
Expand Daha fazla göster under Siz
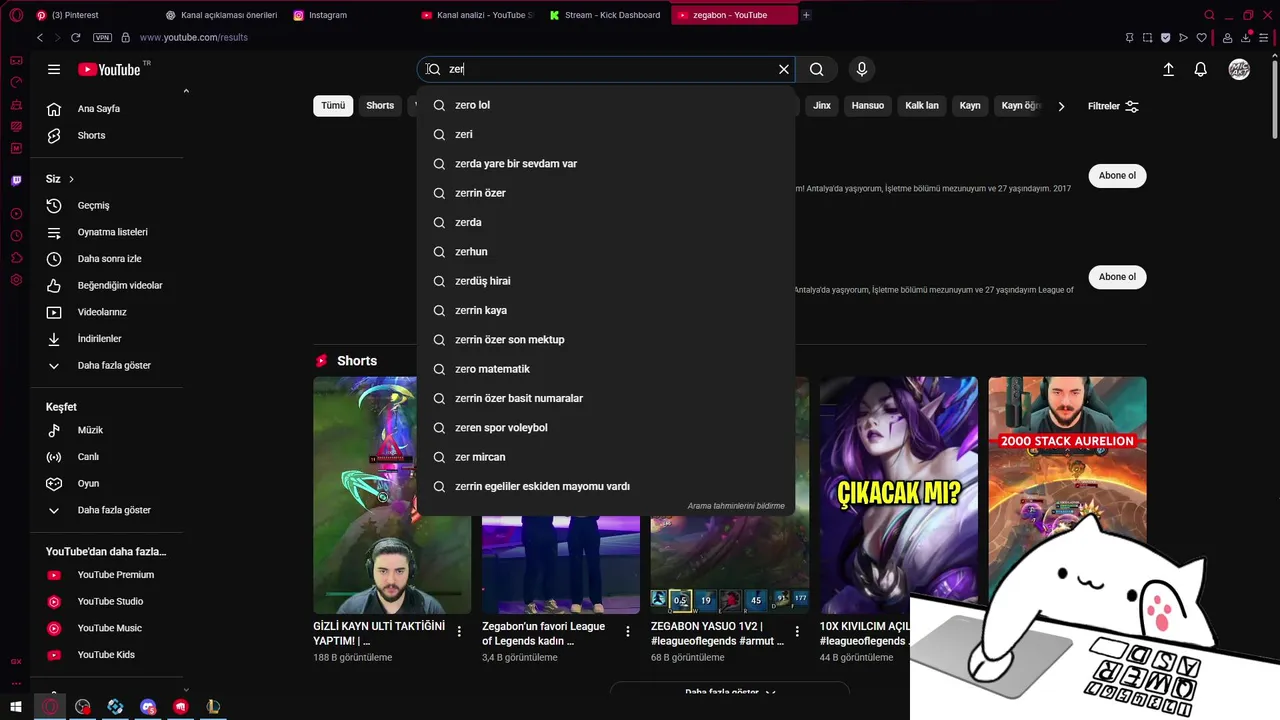point(107,365)
